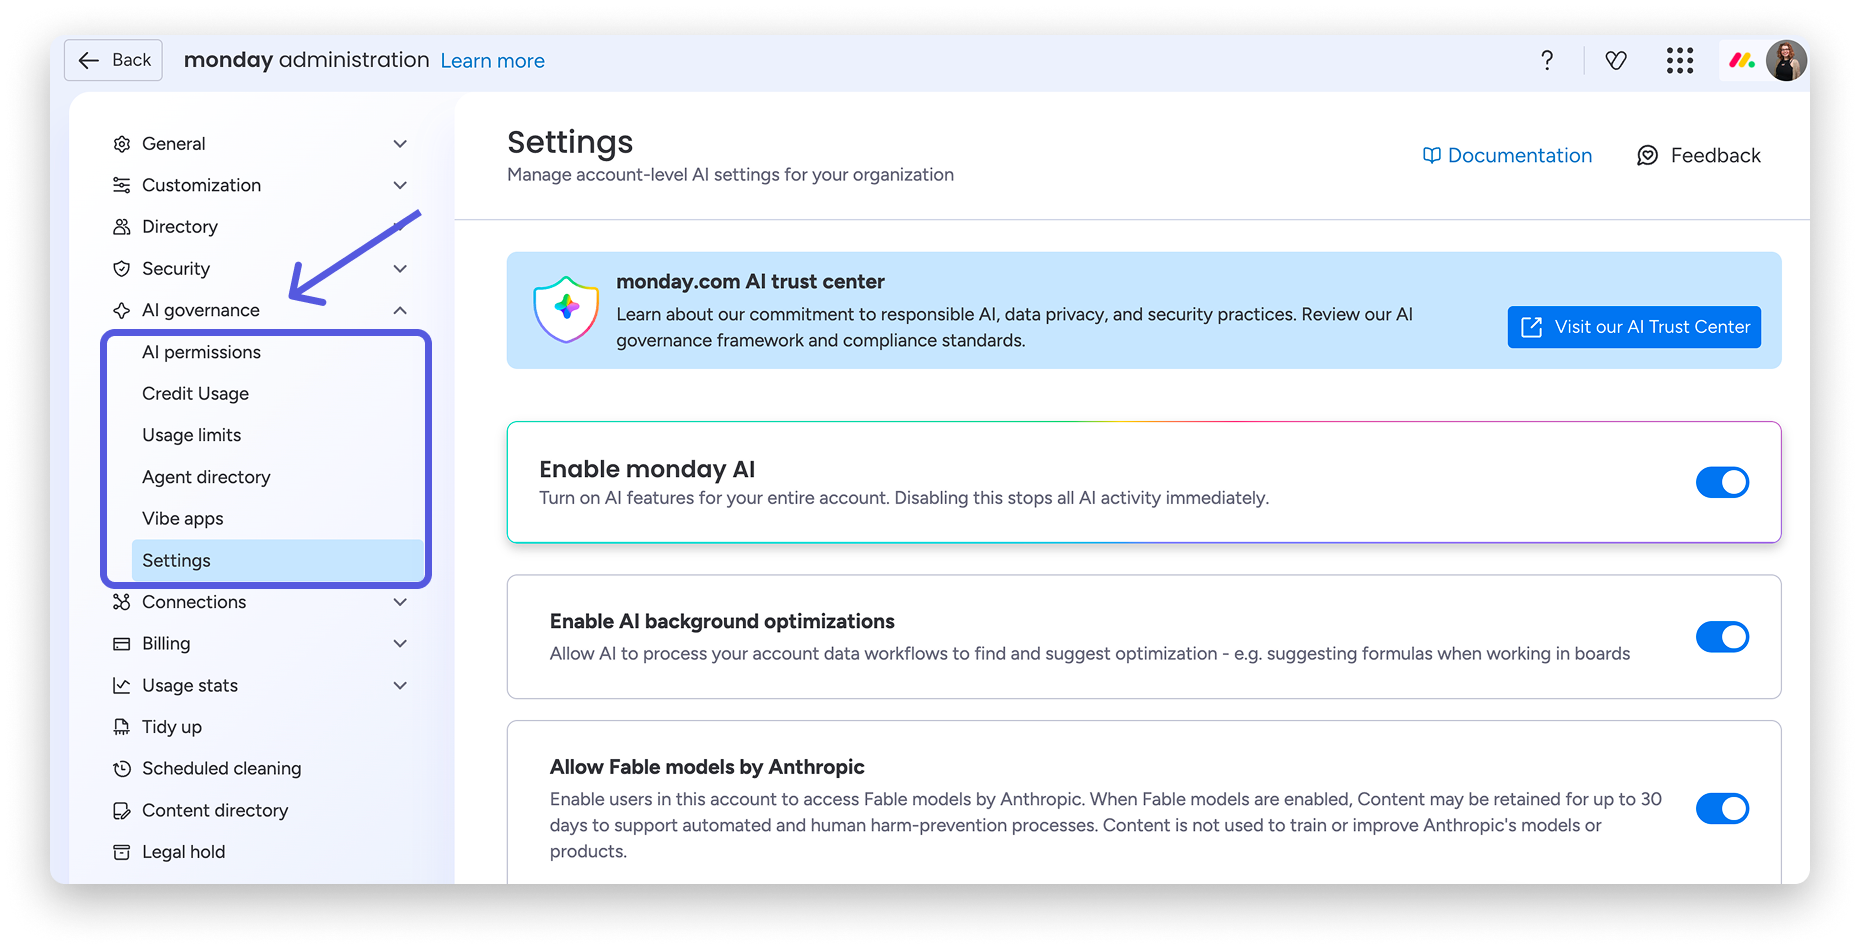Toggle Allow Fable models by Anthropic
The height and width of the screenshot is (949, 1860).
click(x=1722, y=808)
